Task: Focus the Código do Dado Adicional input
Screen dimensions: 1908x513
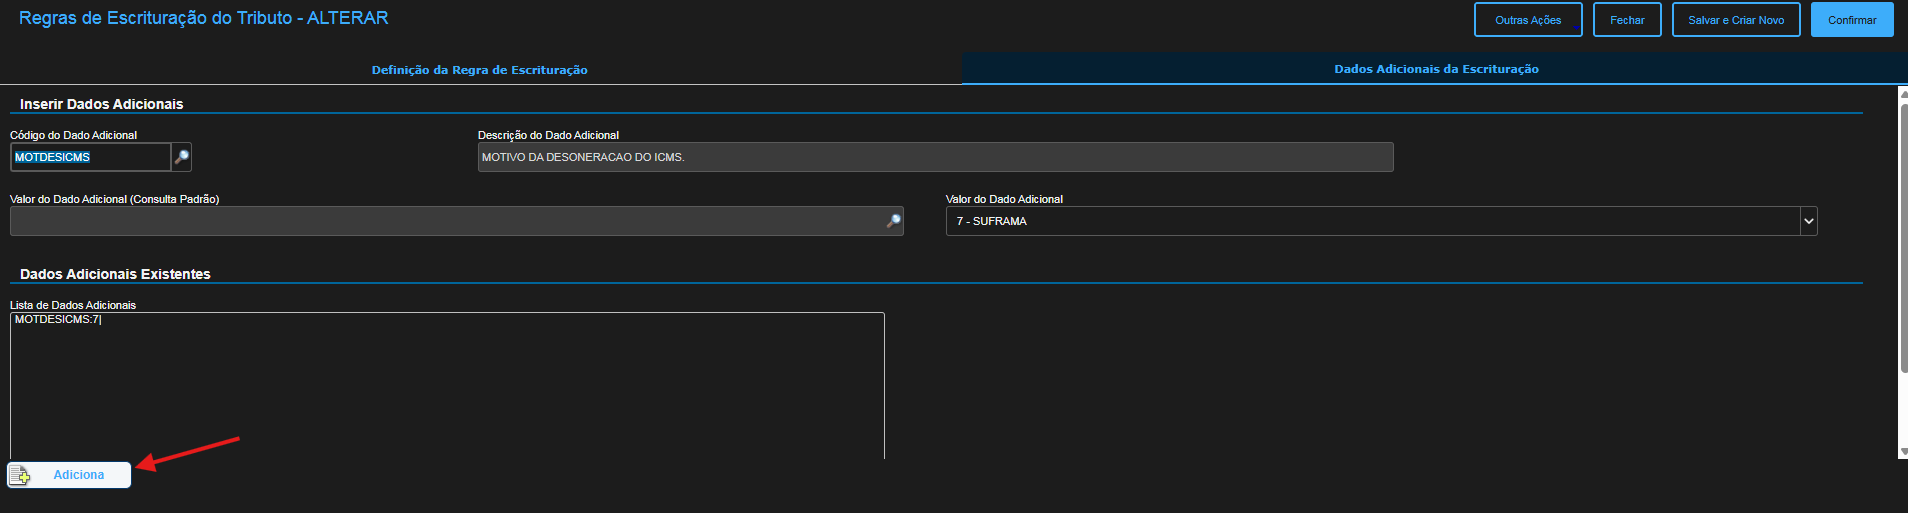Action: 90,157
